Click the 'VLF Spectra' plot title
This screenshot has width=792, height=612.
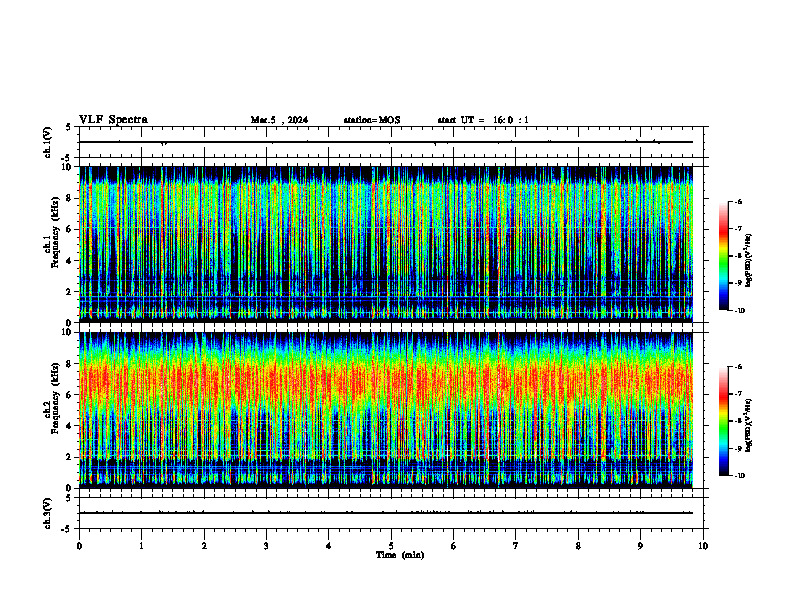(x=114, y=120)
